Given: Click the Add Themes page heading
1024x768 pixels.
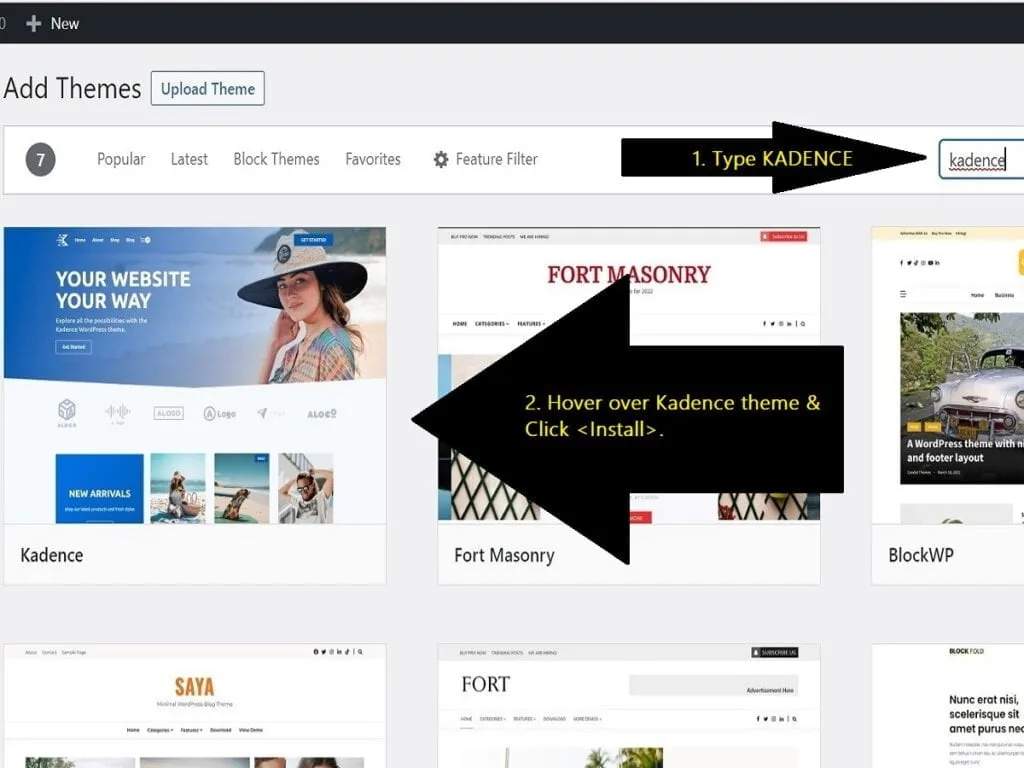Looking at the screenshot, I should click(72, 88).
